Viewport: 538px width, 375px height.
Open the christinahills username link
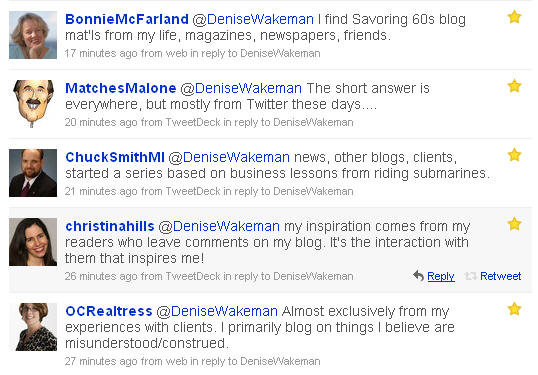click(110, 226)
